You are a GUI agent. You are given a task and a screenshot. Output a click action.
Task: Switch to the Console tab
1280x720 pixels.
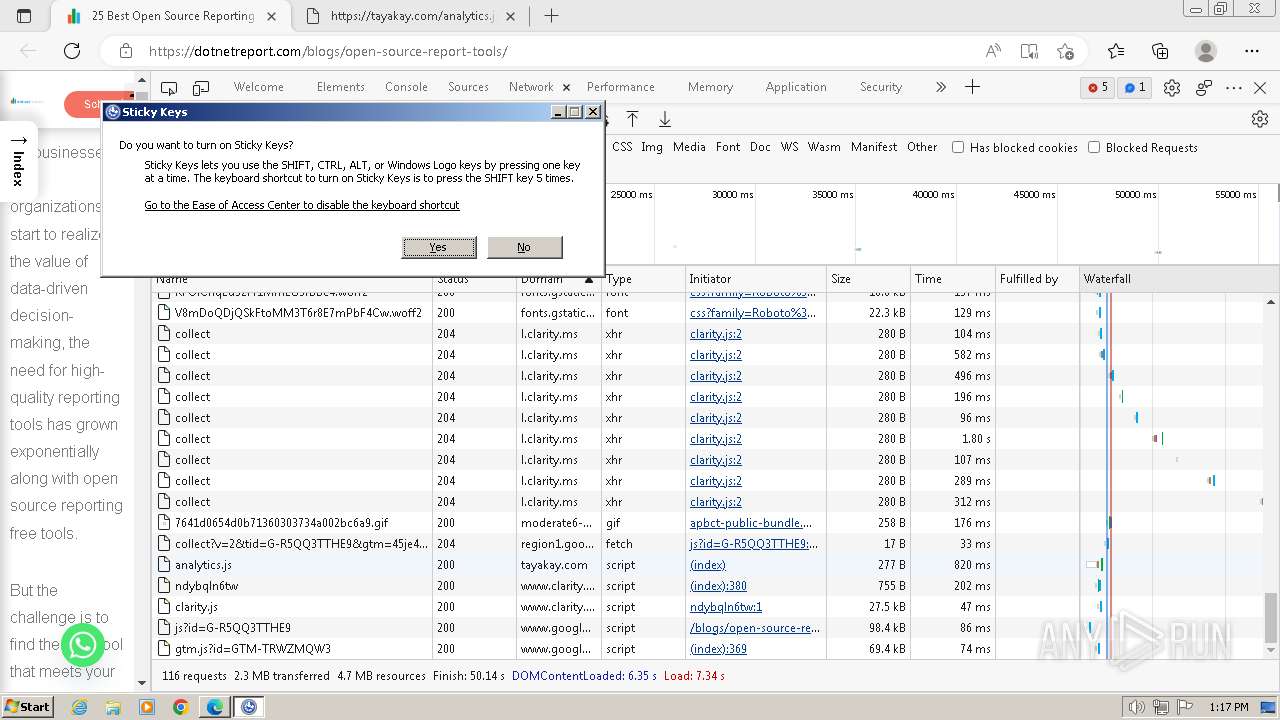(x=406, y=87)
